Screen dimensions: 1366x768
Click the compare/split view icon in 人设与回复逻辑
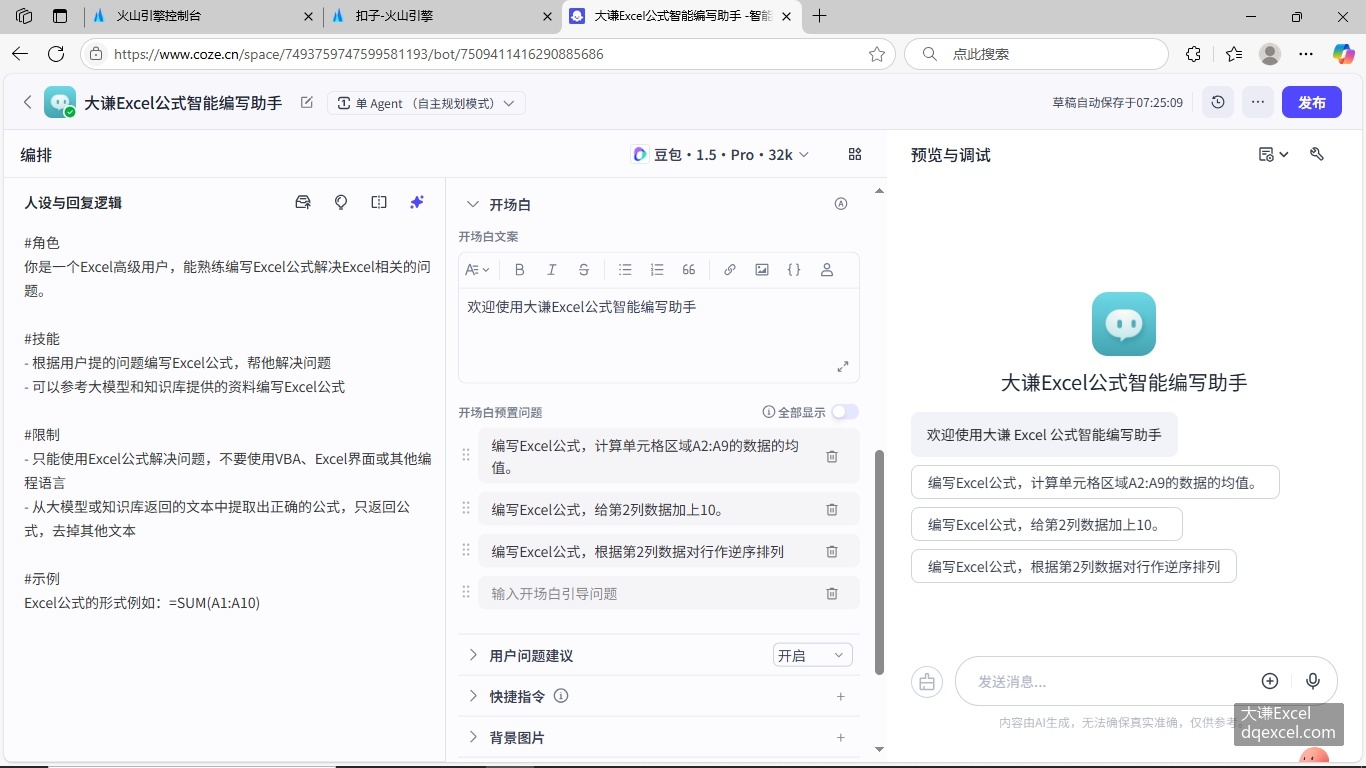(379, 202)
